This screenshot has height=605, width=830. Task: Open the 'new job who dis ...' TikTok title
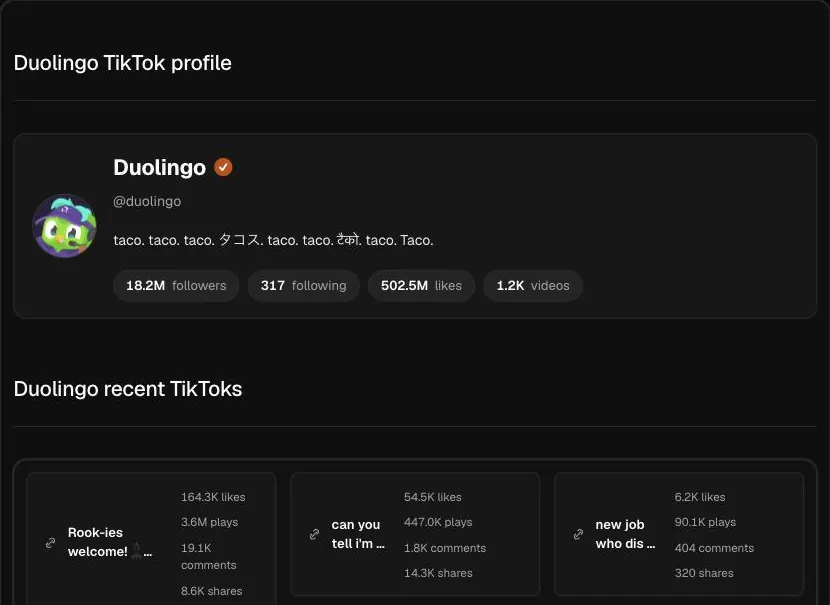click(x=625, y=534)
